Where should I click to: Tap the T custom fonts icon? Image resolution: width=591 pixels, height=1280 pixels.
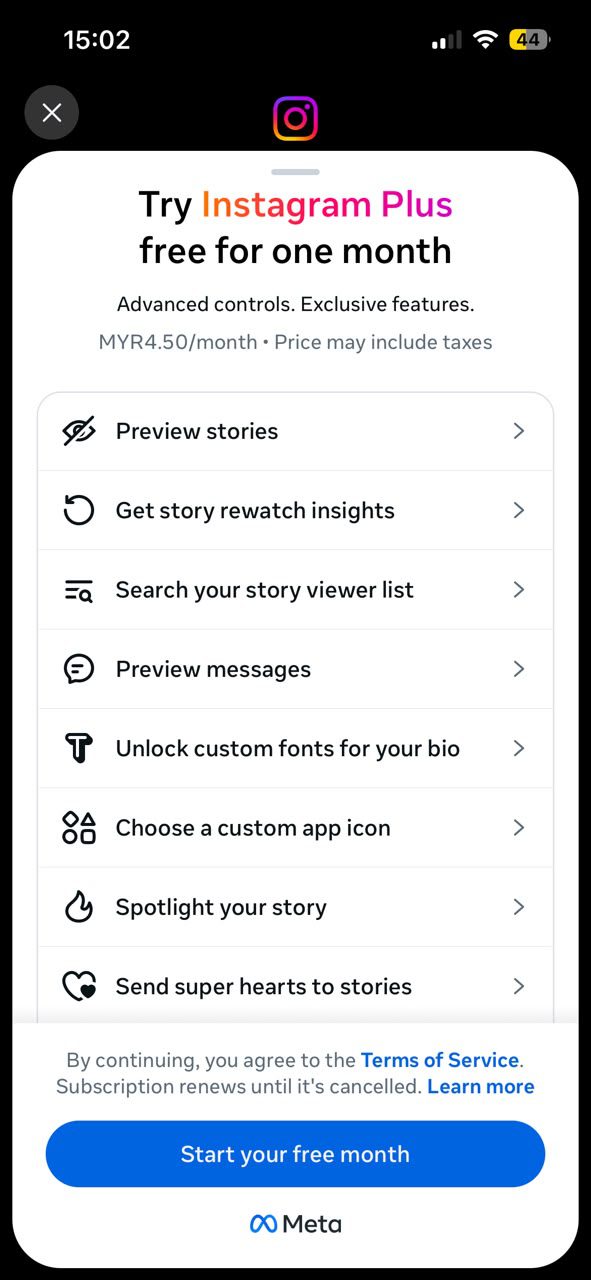tap(78, 748)
